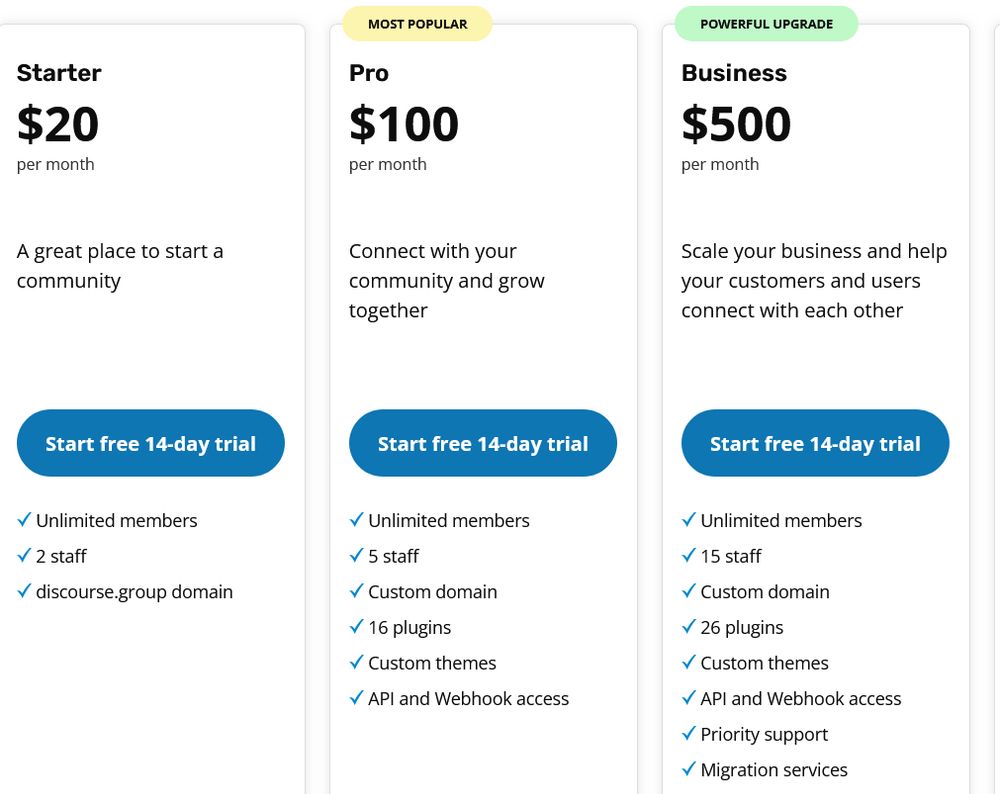Image resolution: width=1000 pixels, height=794 pixels.
Task: Click the checkmark beside "discourse.group domain"
Action: tap(24, 591)
